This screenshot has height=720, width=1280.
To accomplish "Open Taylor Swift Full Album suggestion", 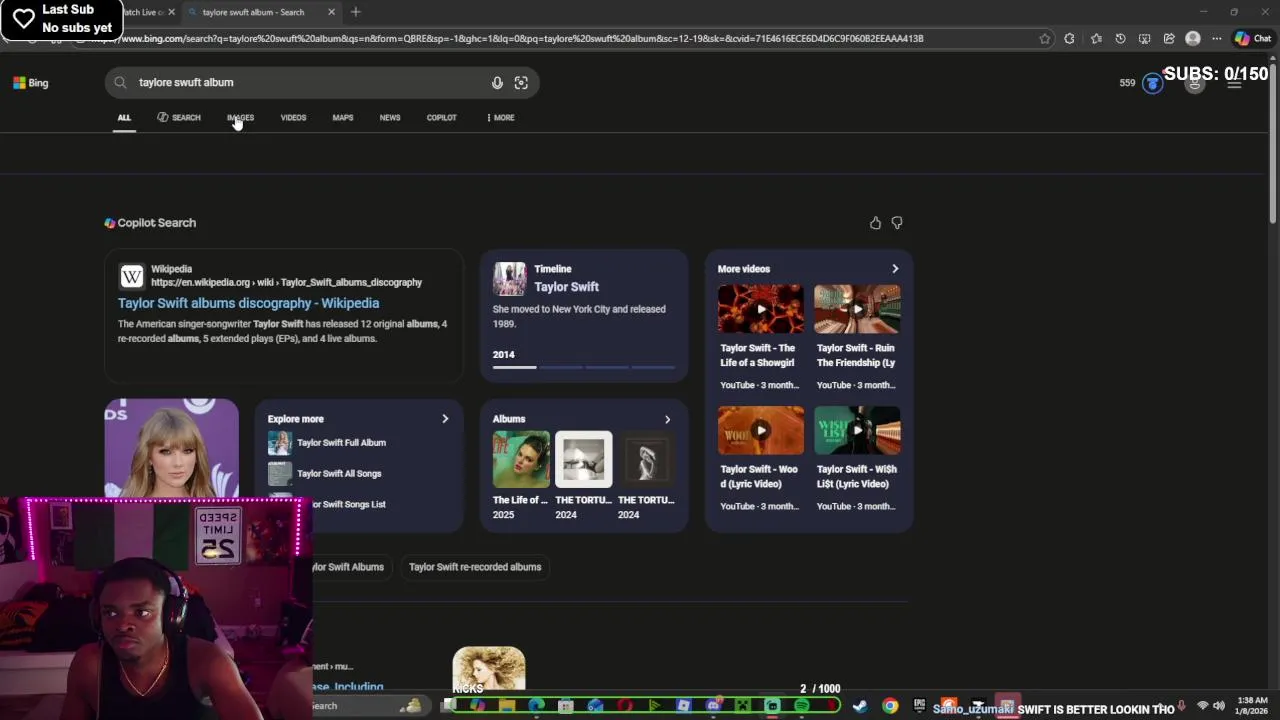I will (x=341, y=443).
